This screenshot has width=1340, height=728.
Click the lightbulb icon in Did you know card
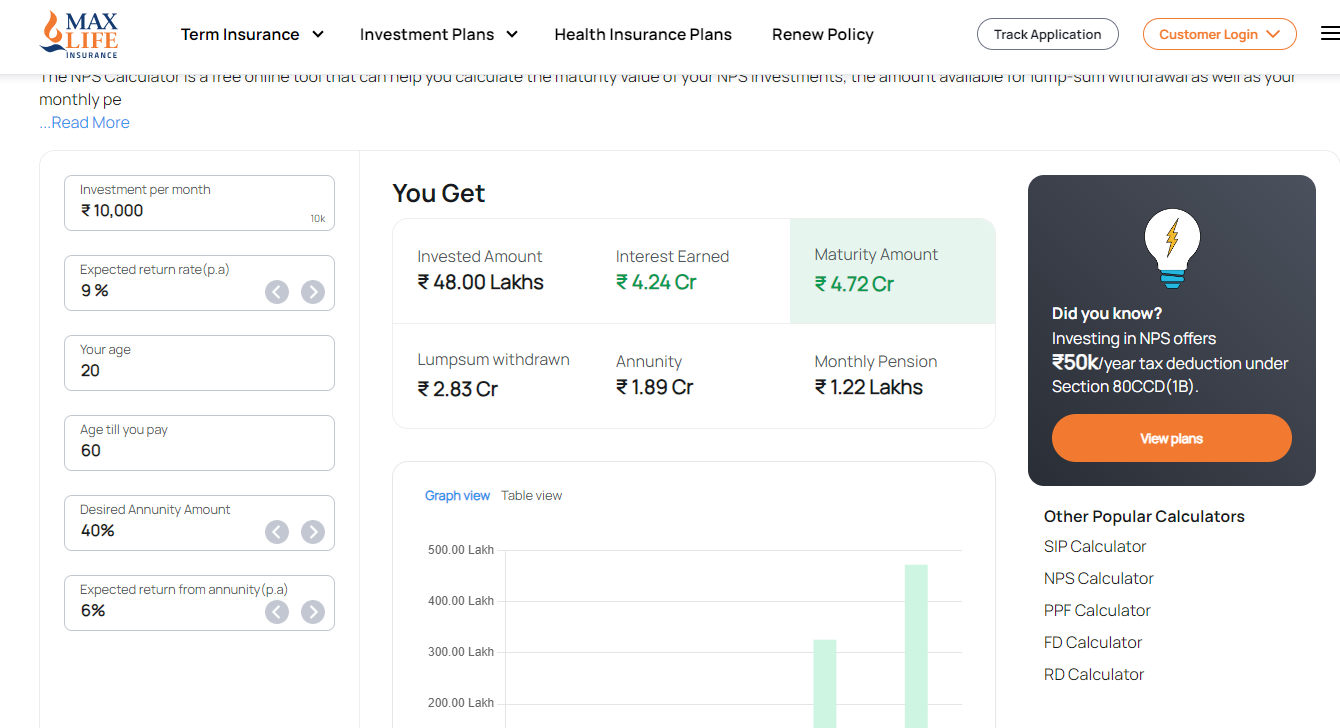pyautogui.click(x=1171, y=248)
